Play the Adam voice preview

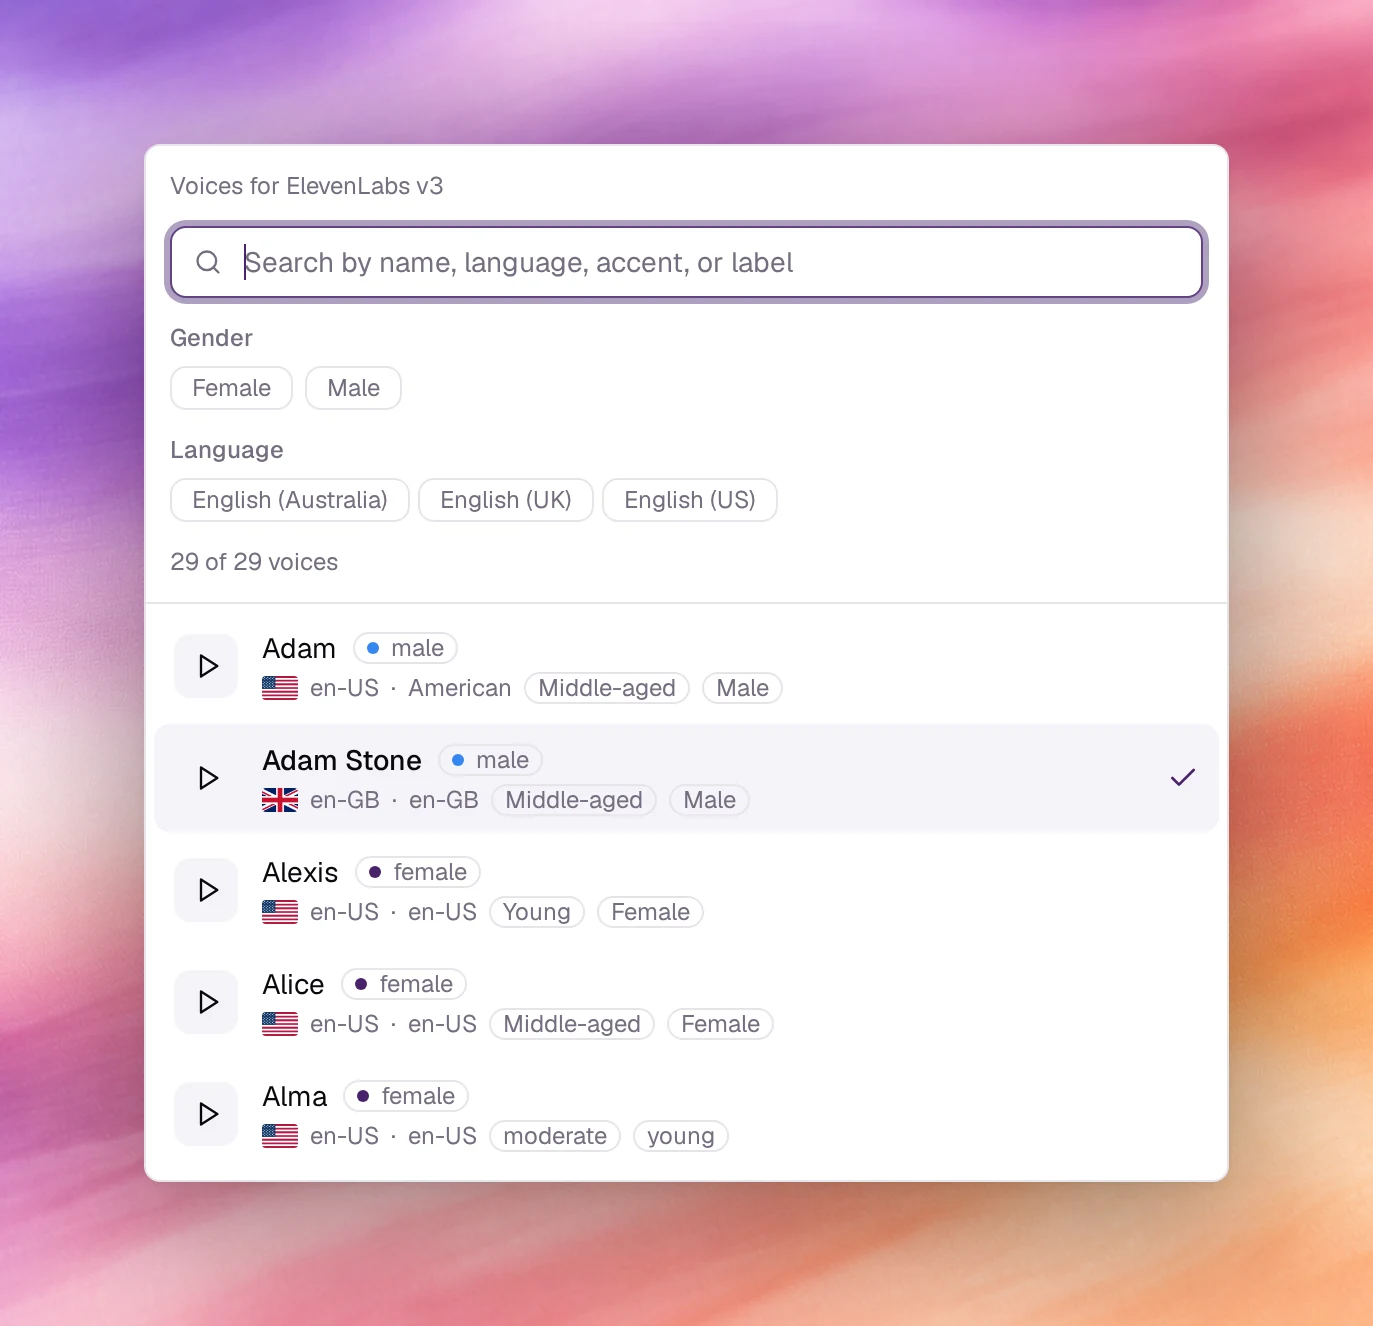(x=207, y=666)
